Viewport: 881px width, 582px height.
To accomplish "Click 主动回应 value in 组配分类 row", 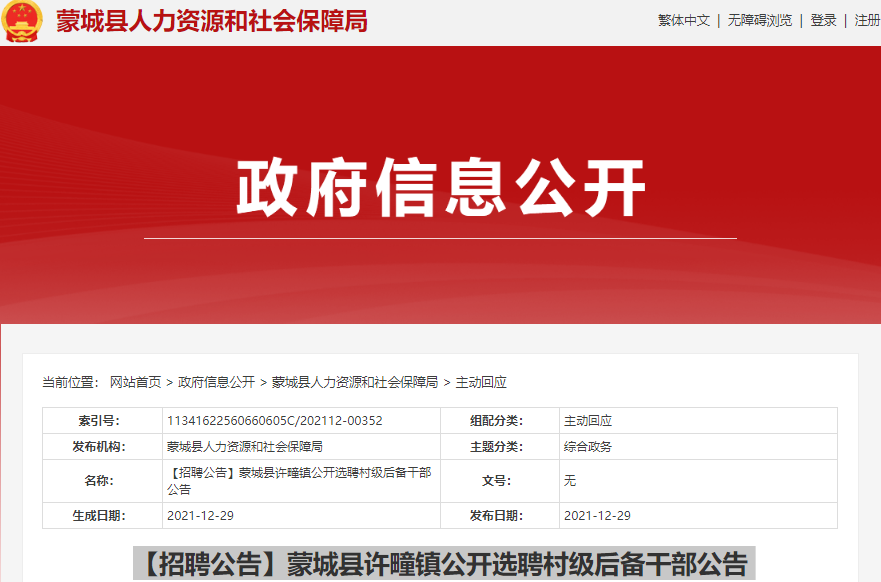I will 588,421.
